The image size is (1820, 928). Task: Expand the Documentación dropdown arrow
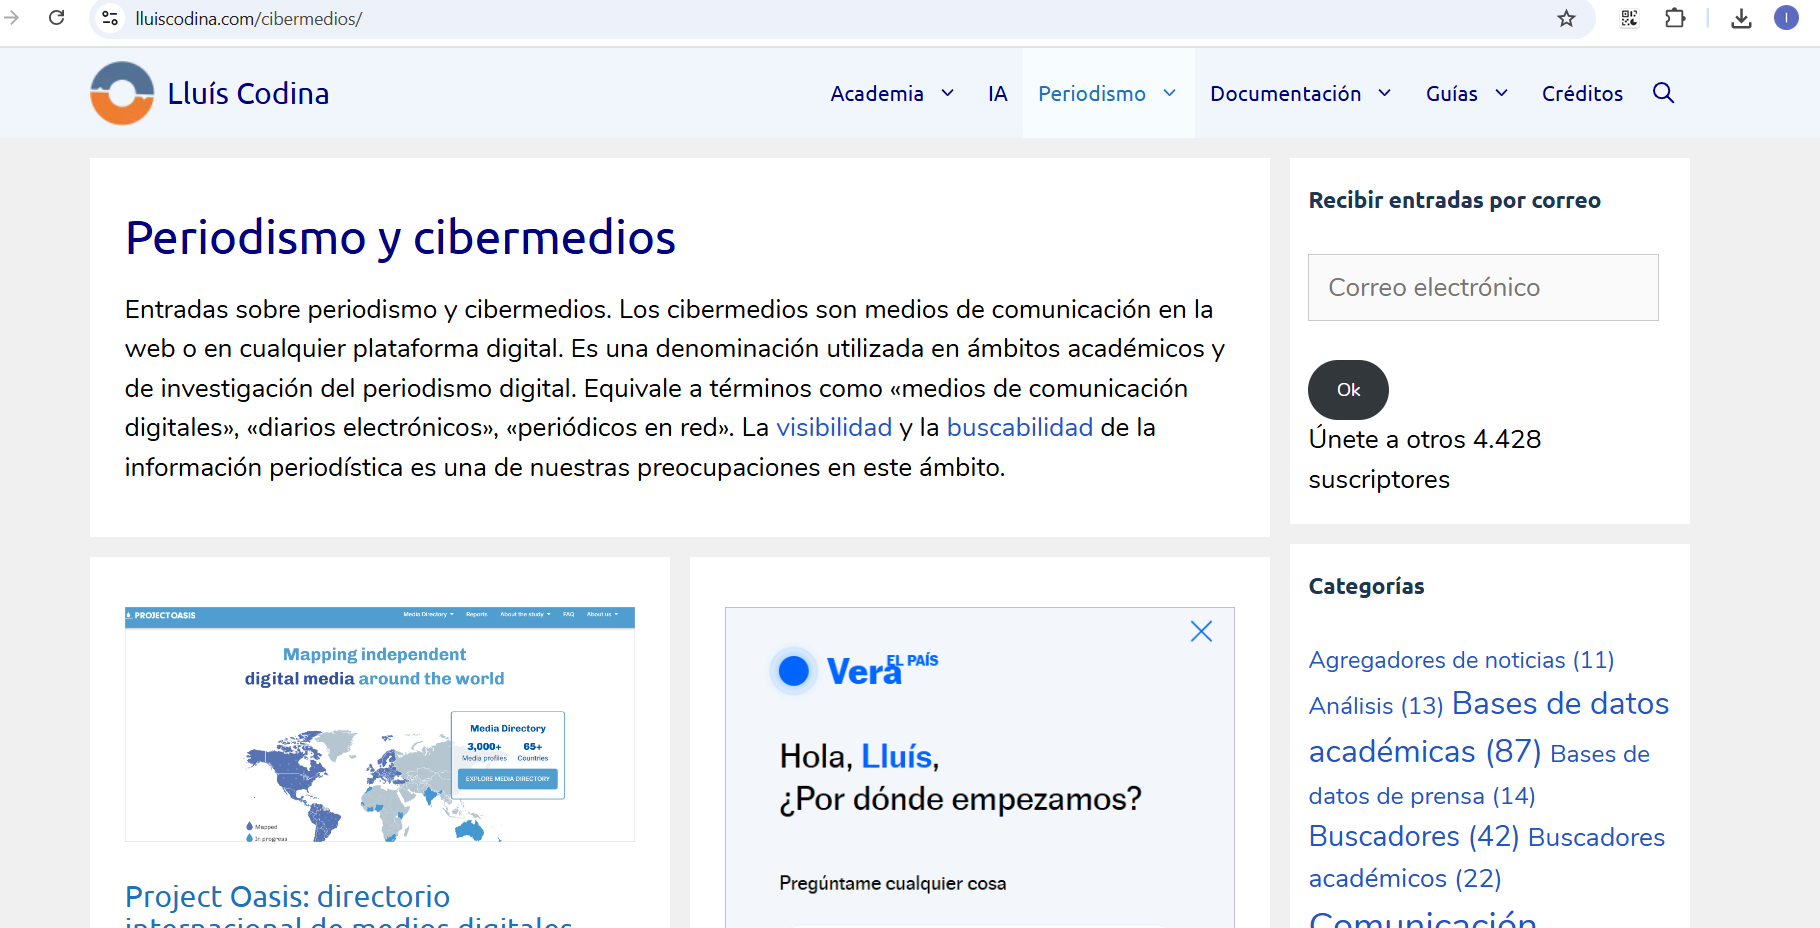tap(1385, 93)
